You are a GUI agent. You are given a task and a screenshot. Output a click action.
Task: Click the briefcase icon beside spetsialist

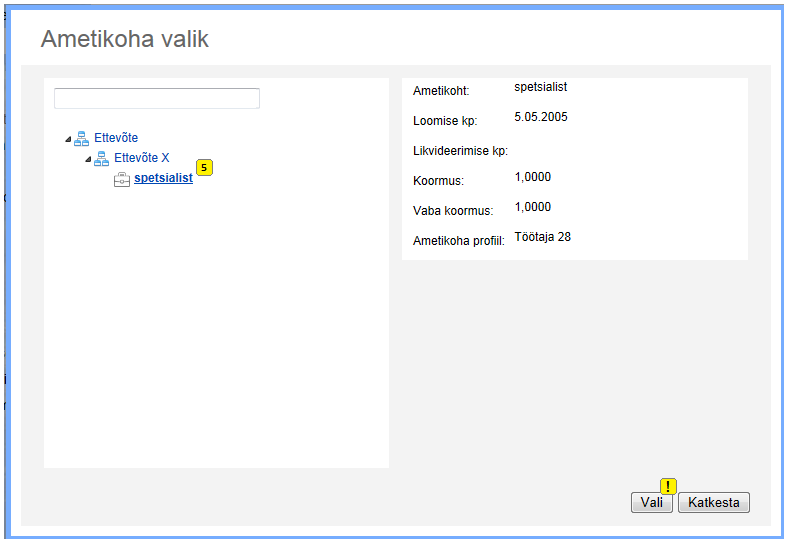click(x=122, y=179)
